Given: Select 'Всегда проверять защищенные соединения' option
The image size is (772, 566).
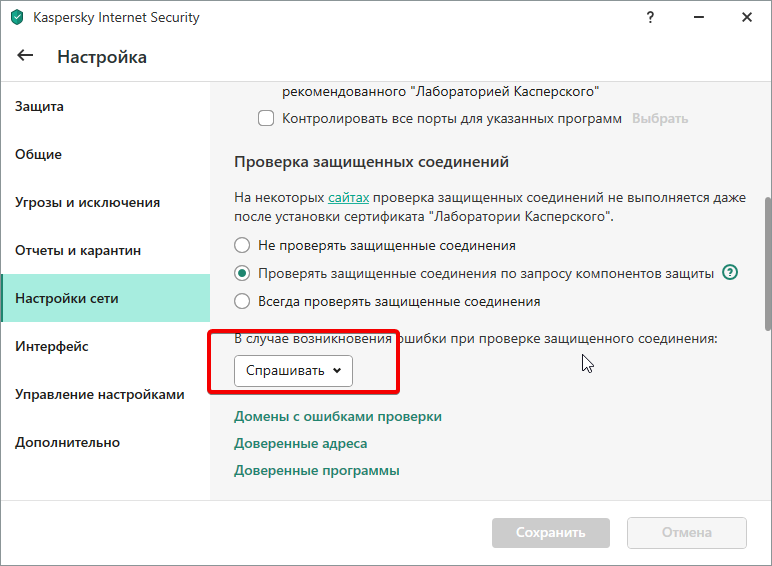Looking at the screenshot, I should [242, 301].
